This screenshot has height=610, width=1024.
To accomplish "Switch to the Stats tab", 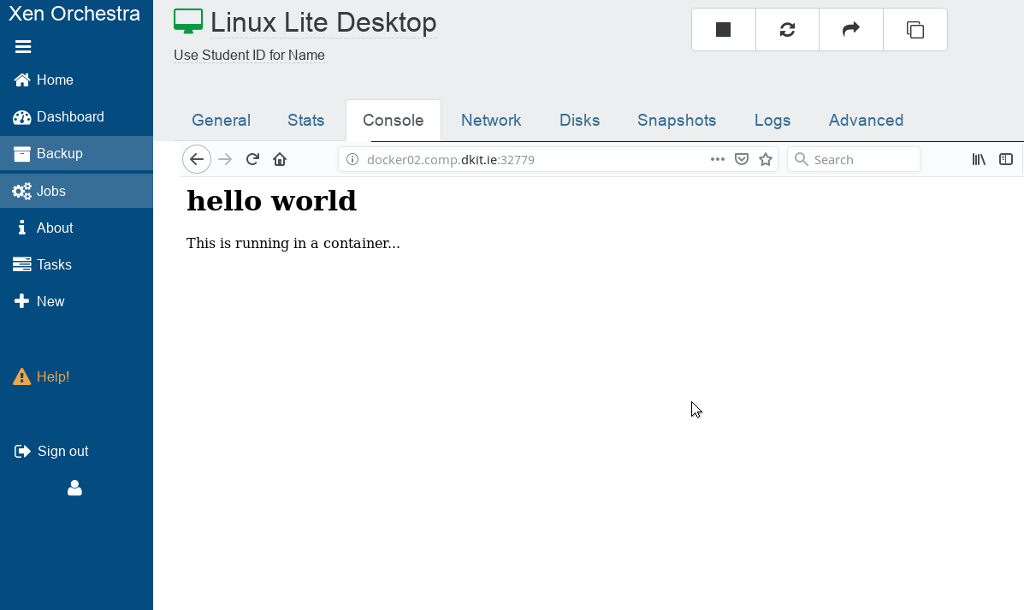I will click(306, 120).
